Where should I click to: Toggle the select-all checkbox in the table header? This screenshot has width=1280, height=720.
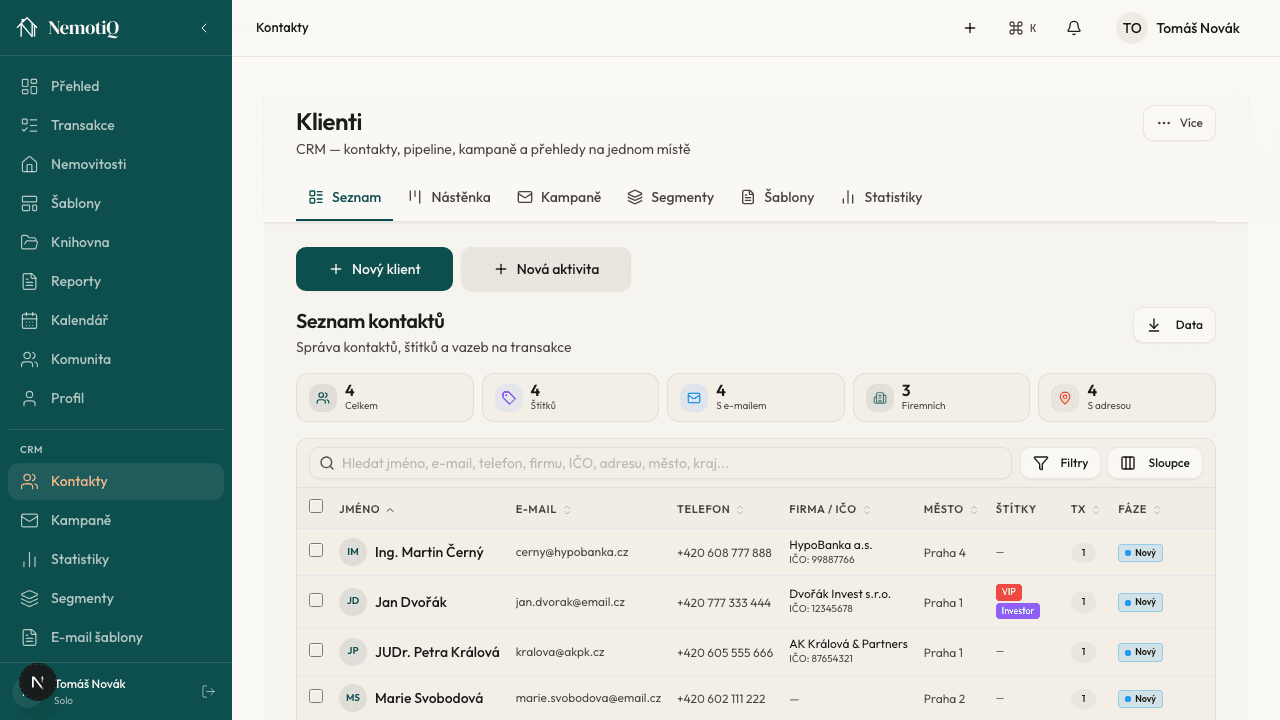[316, 506]
